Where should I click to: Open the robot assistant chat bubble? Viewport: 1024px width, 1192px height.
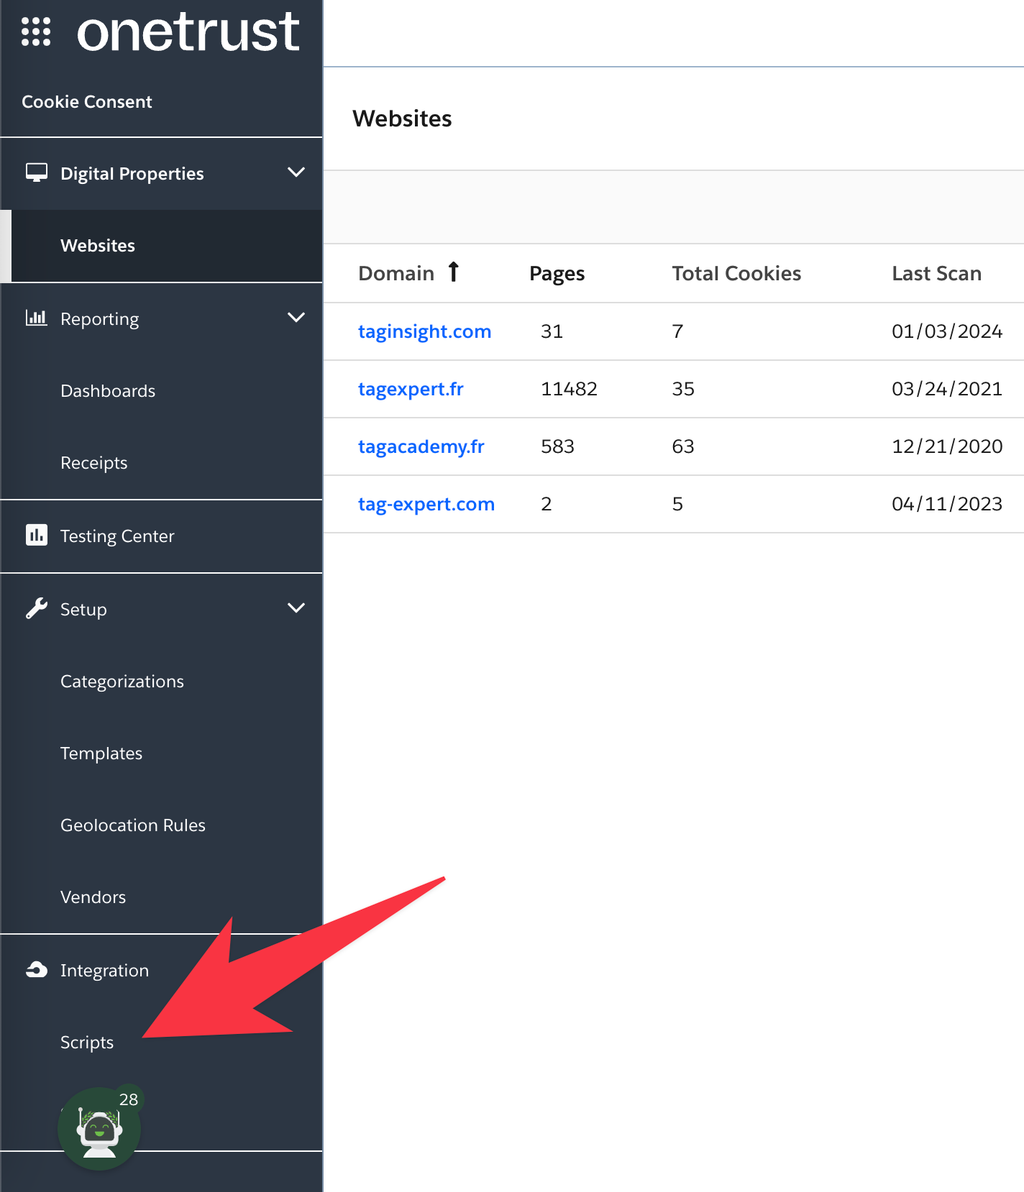click(99, 1129)
